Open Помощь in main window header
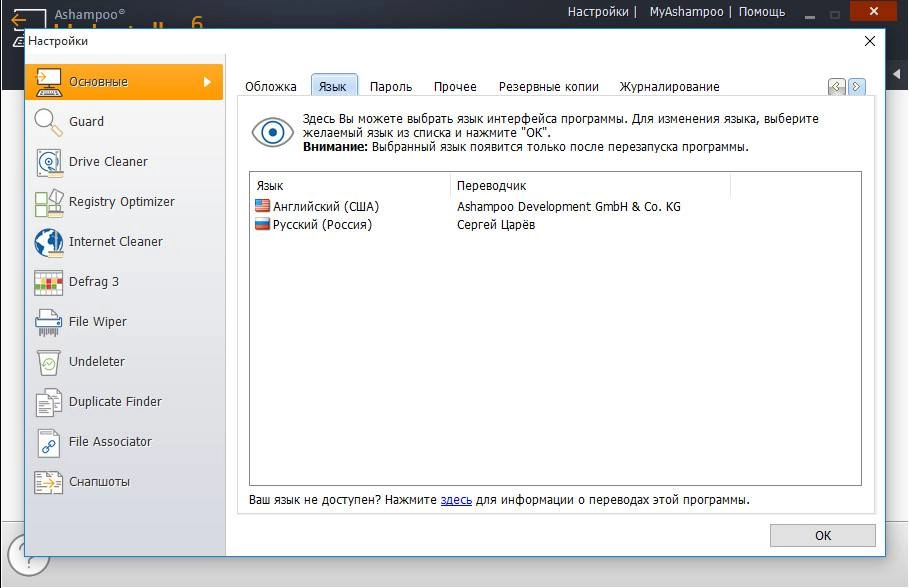 (x=762, y=12)
